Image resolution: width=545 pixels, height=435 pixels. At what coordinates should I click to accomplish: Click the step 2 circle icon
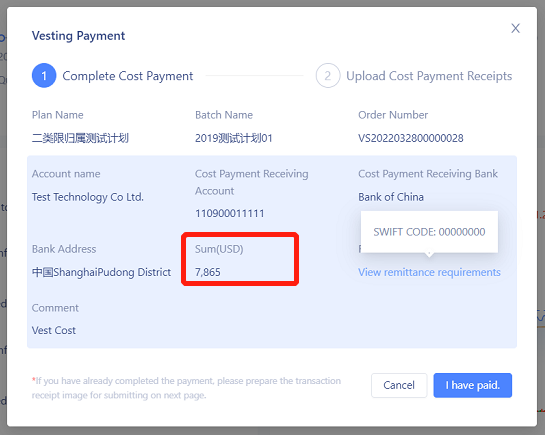pos(327,75)
